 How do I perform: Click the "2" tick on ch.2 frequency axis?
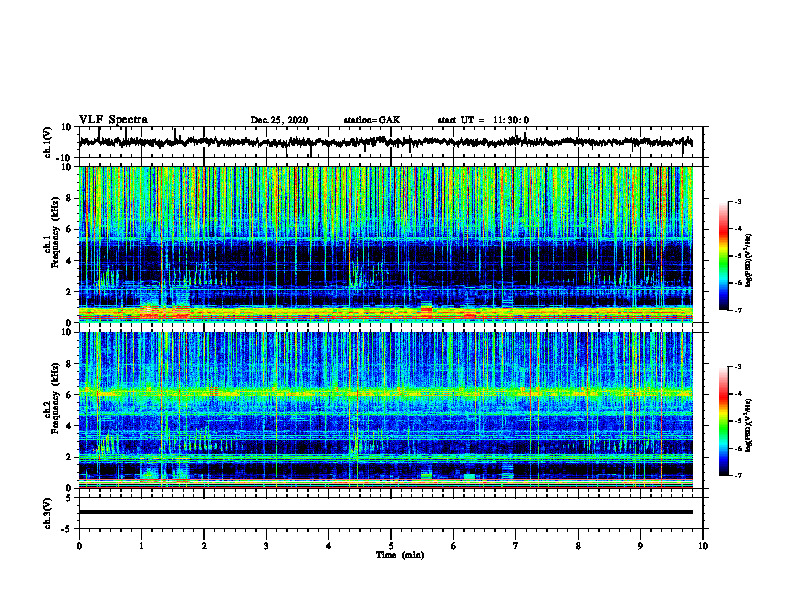pos(69,457)
